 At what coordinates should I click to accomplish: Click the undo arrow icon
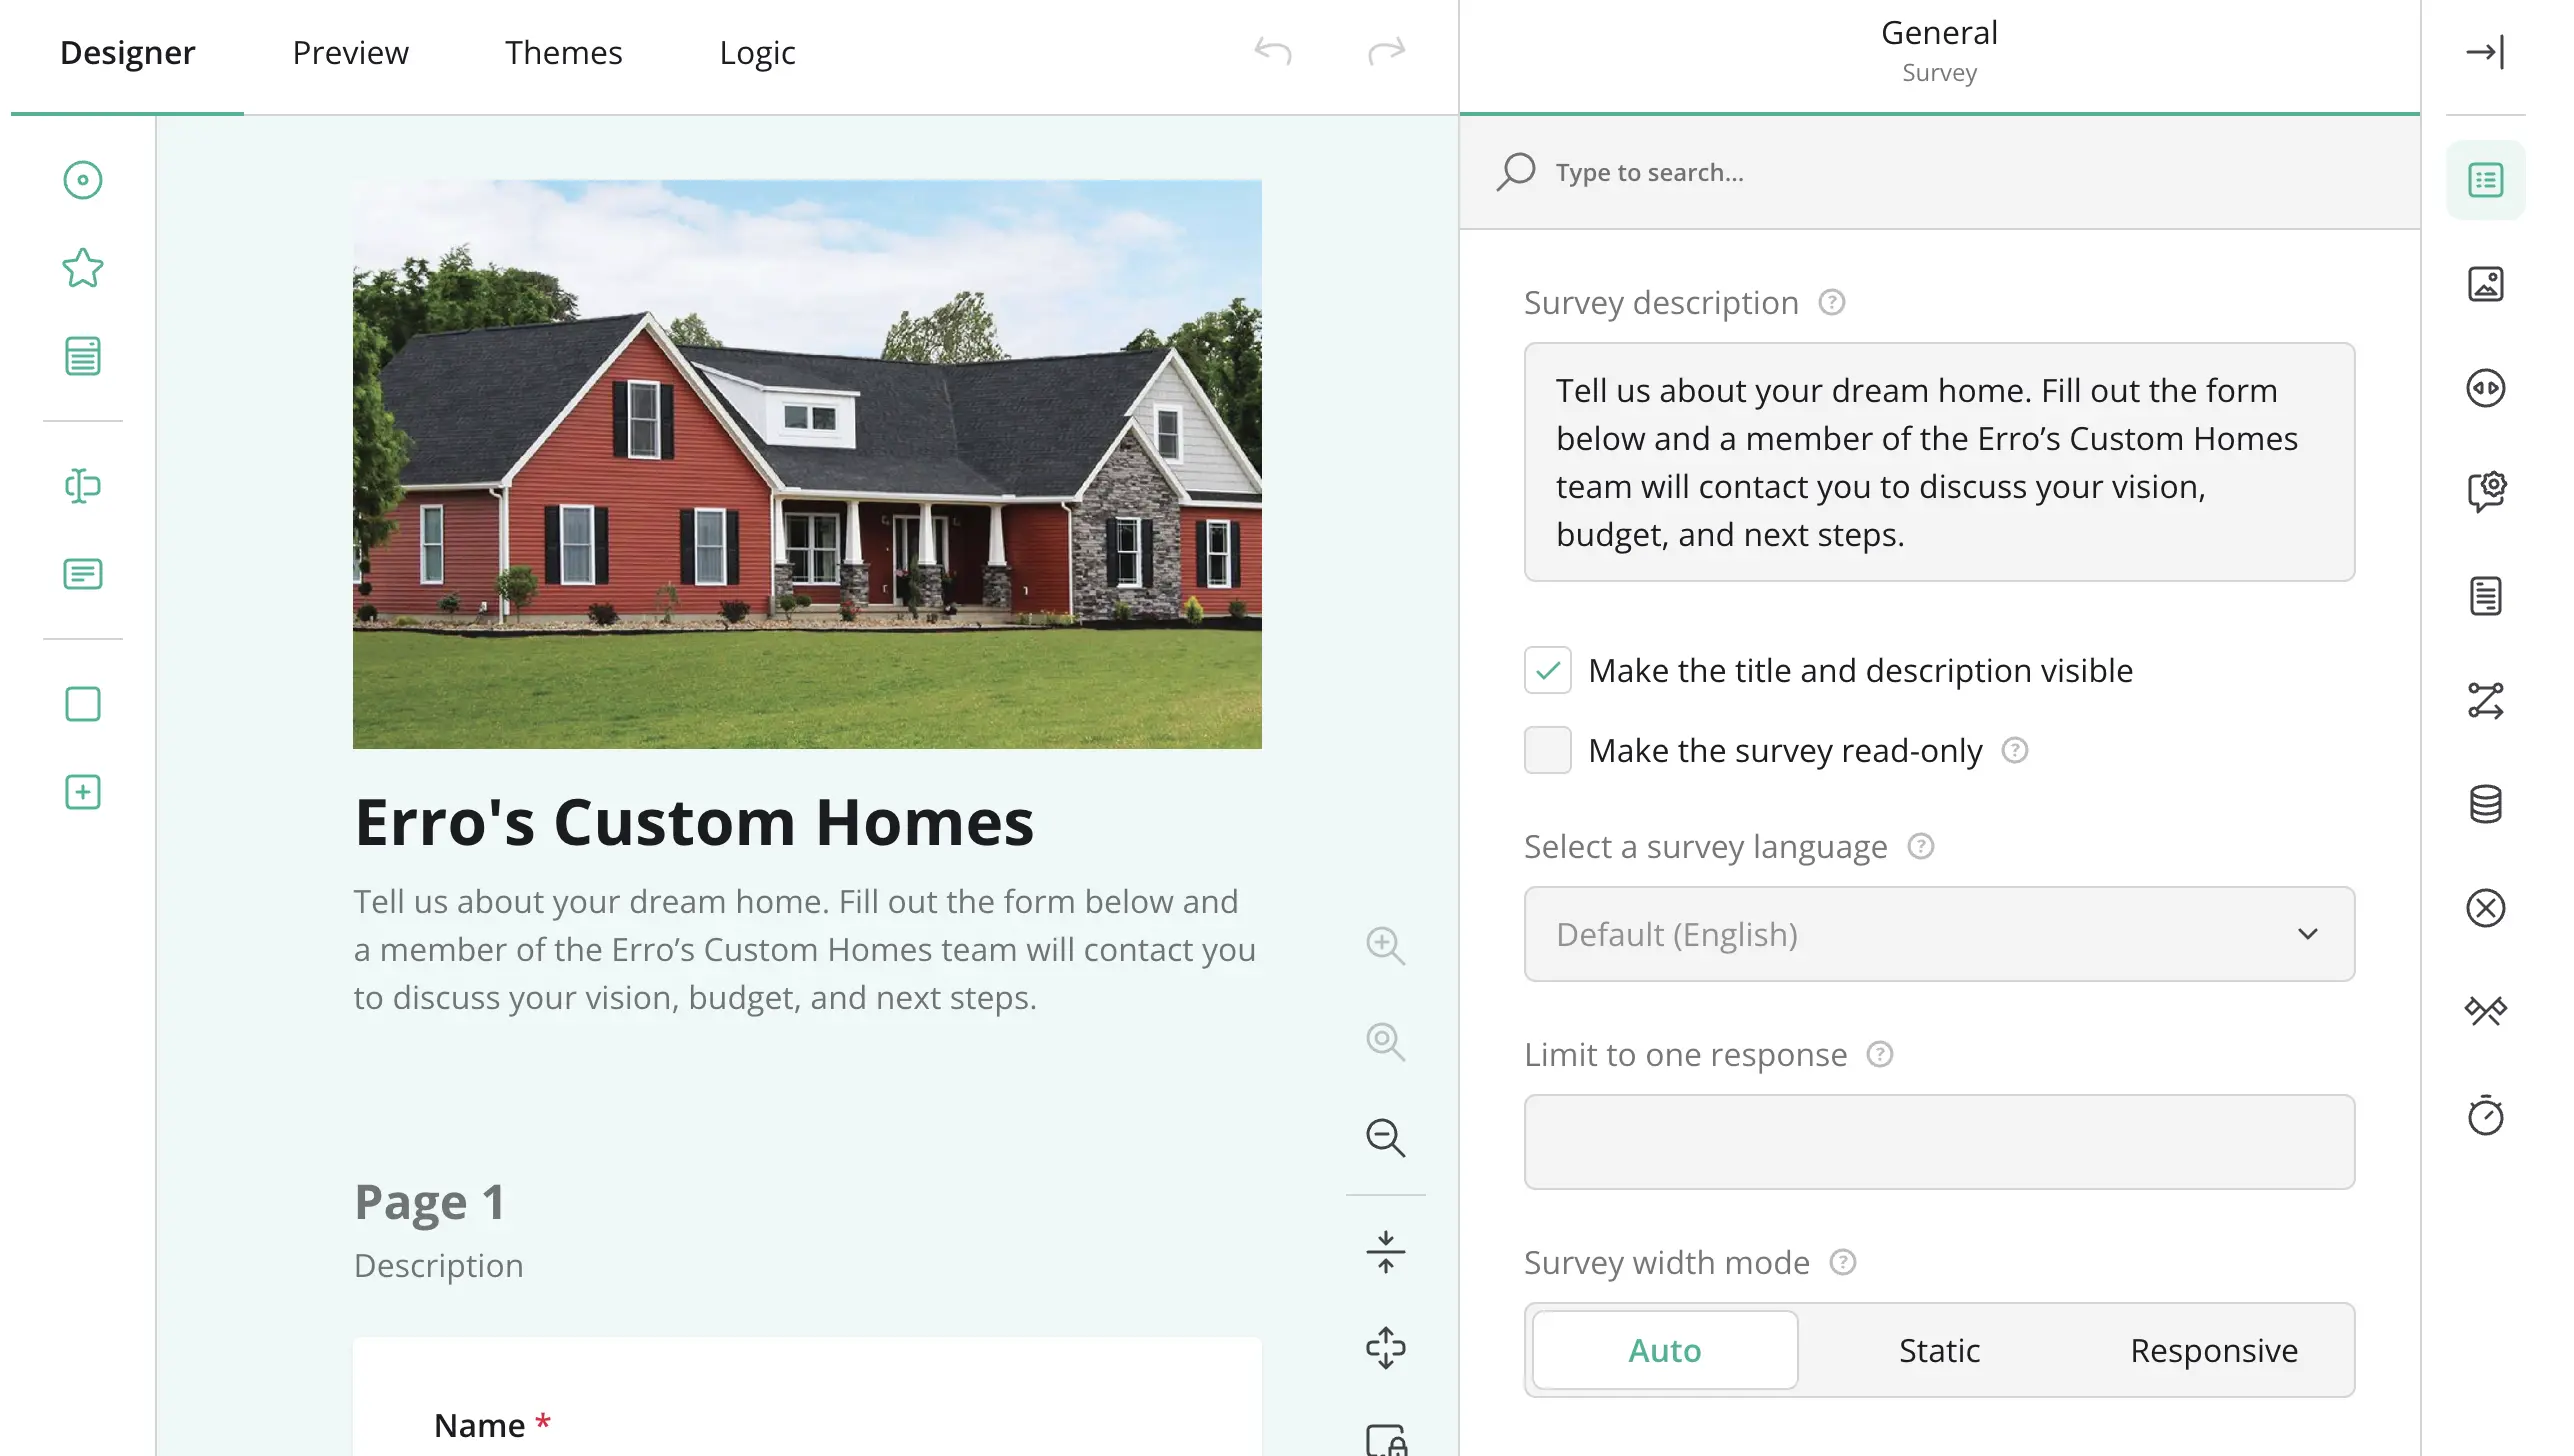[x=1273, y=51]
